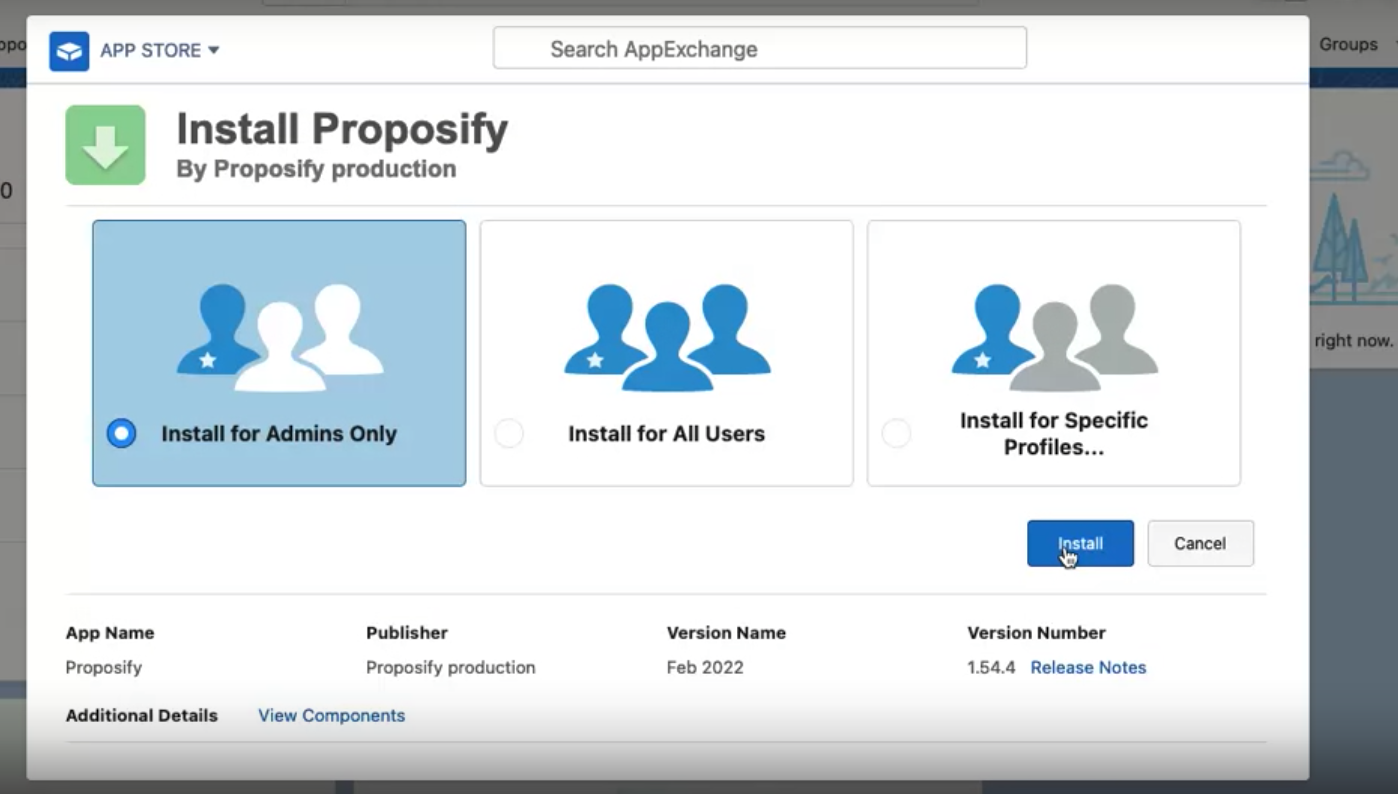Click the Feb 2022 version name value
Image resolution: width=1398 pixels, height=794 pixels.
point(705,667)
